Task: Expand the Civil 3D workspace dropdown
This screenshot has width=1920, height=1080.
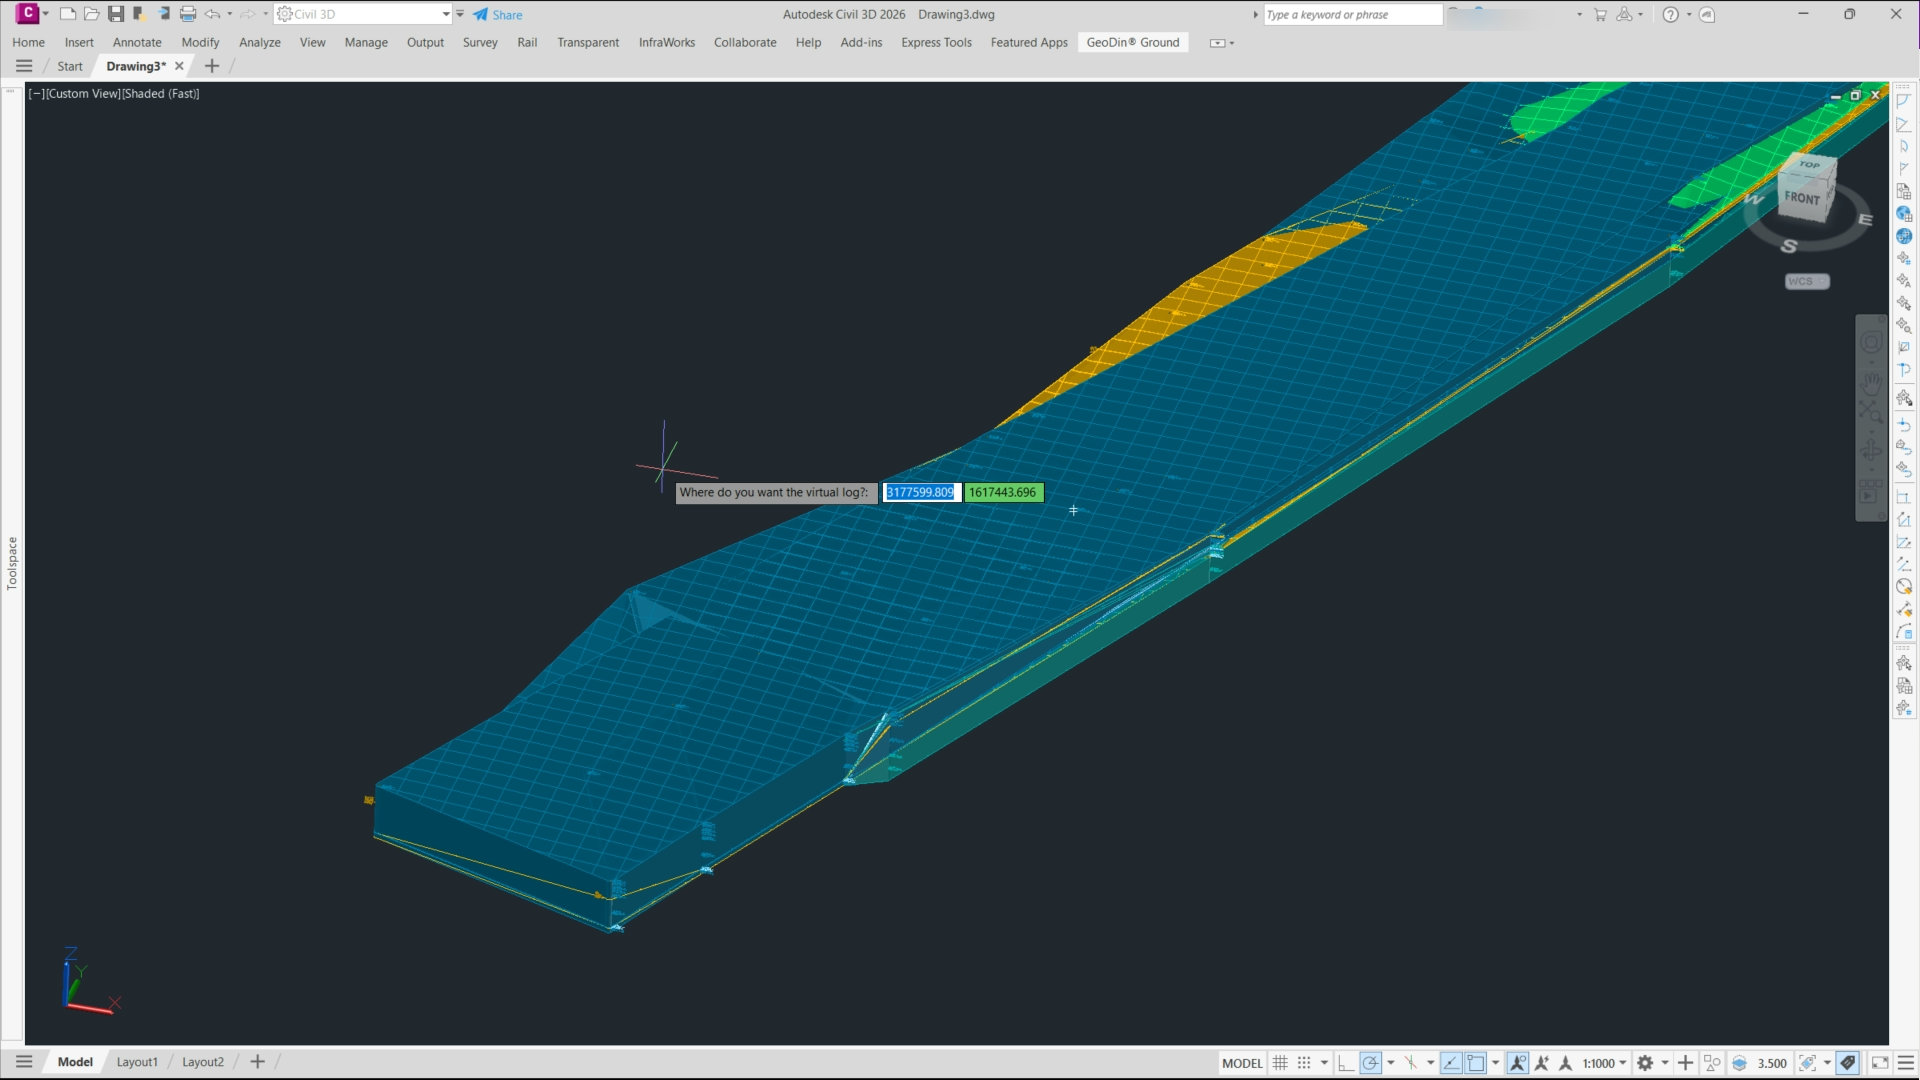Action: point(446,14)
